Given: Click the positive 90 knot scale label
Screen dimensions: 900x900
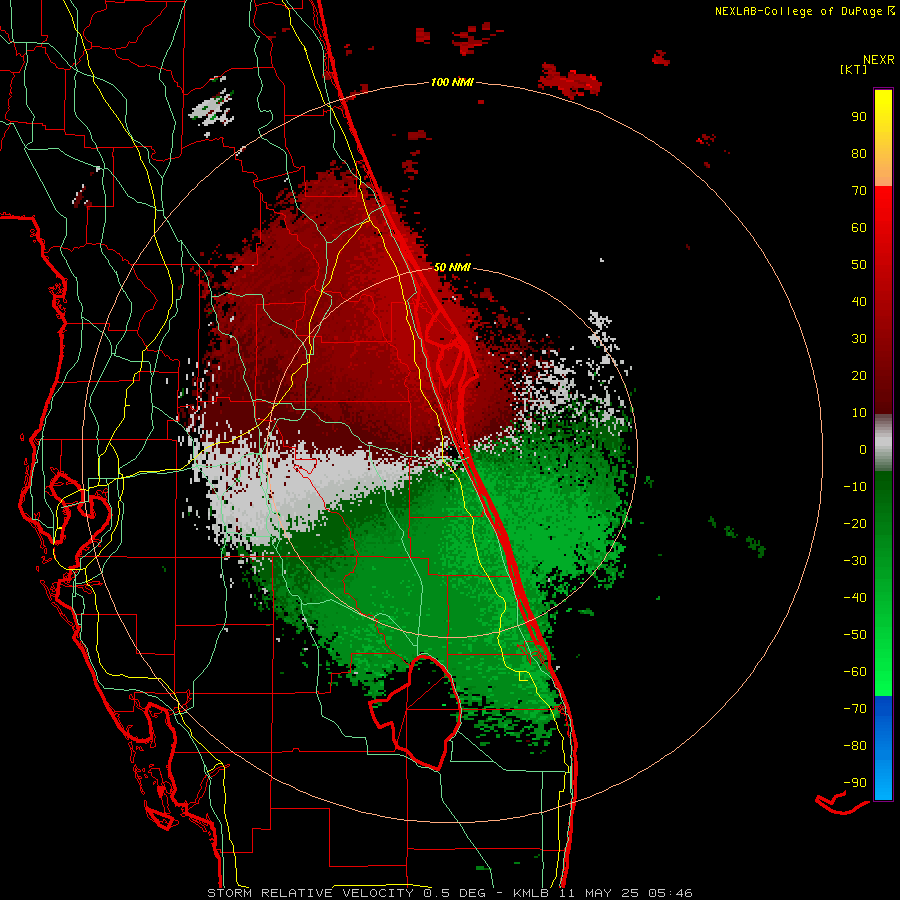Looking at the screenshot, I should (x=859, y=117).
